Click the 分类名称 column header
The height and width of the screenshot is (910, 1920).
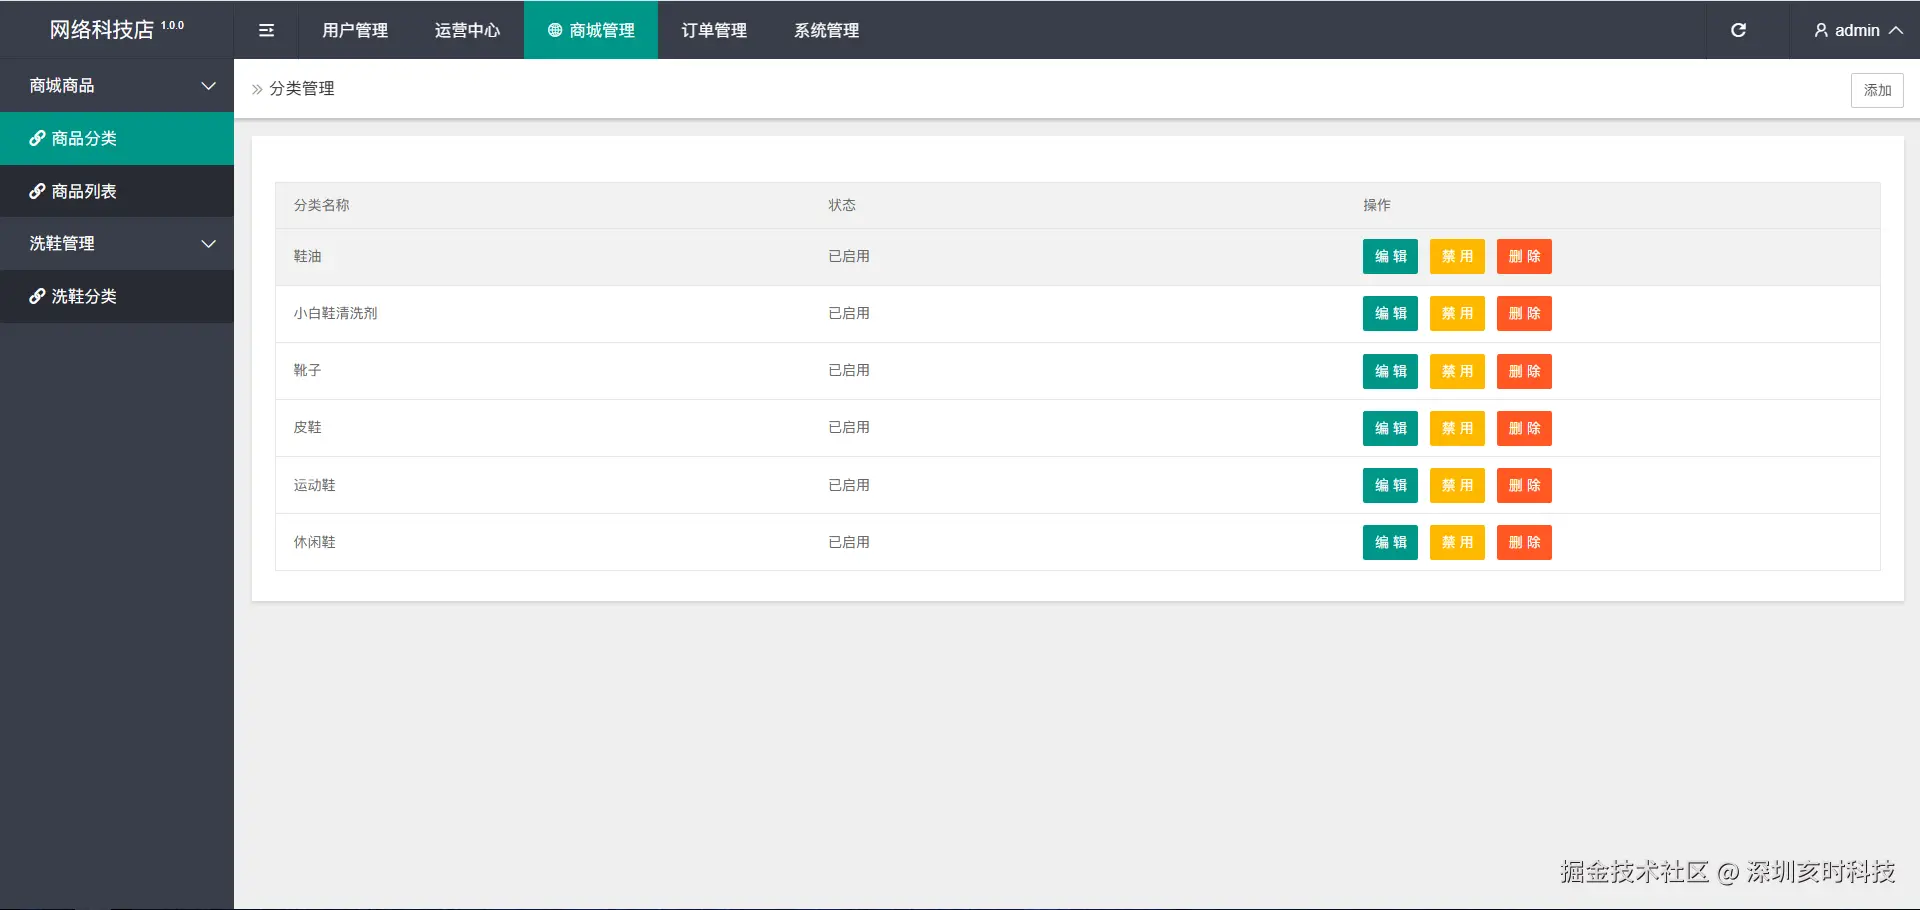321,205
